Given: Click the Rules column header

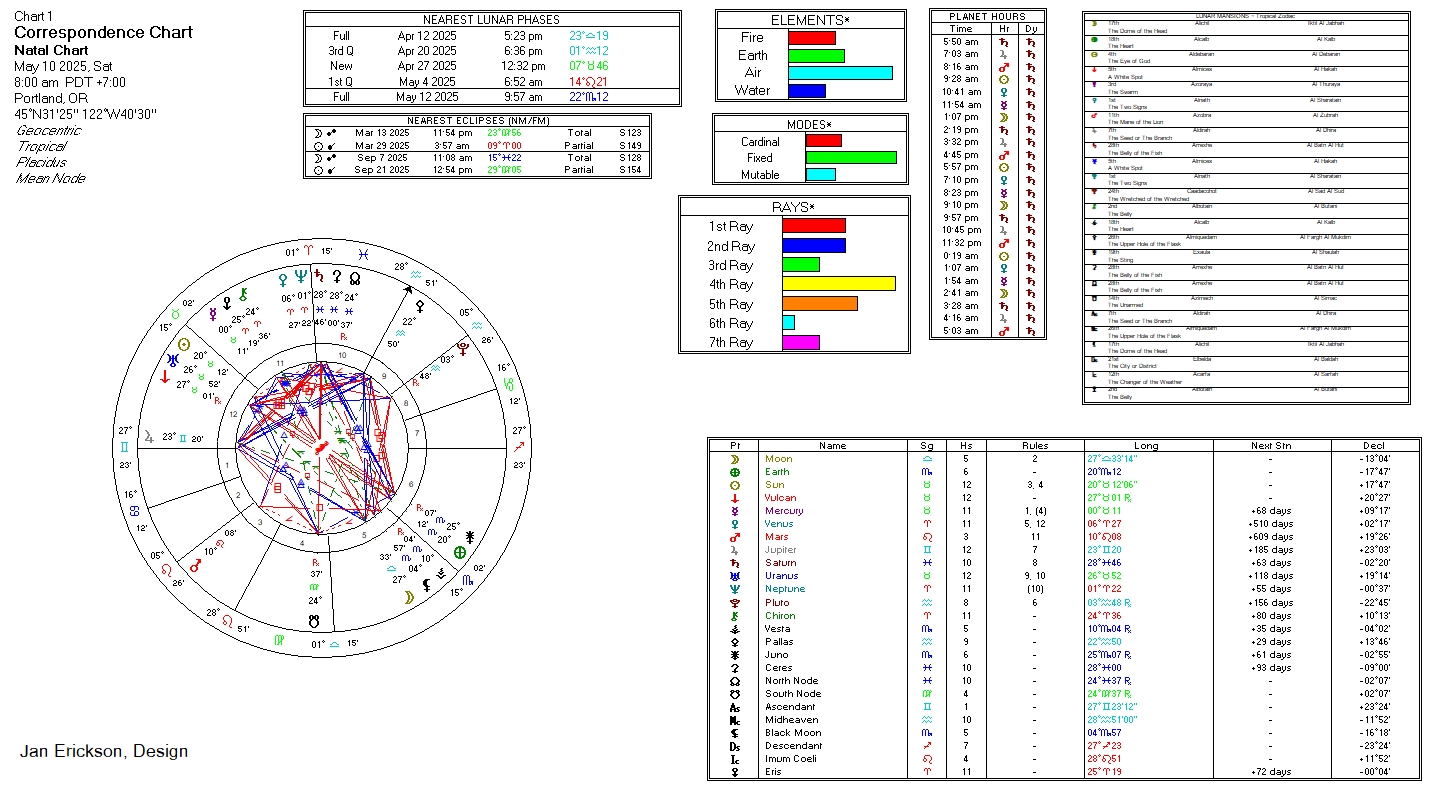Looking at the screenshot, I should (x=1035, y=446).
